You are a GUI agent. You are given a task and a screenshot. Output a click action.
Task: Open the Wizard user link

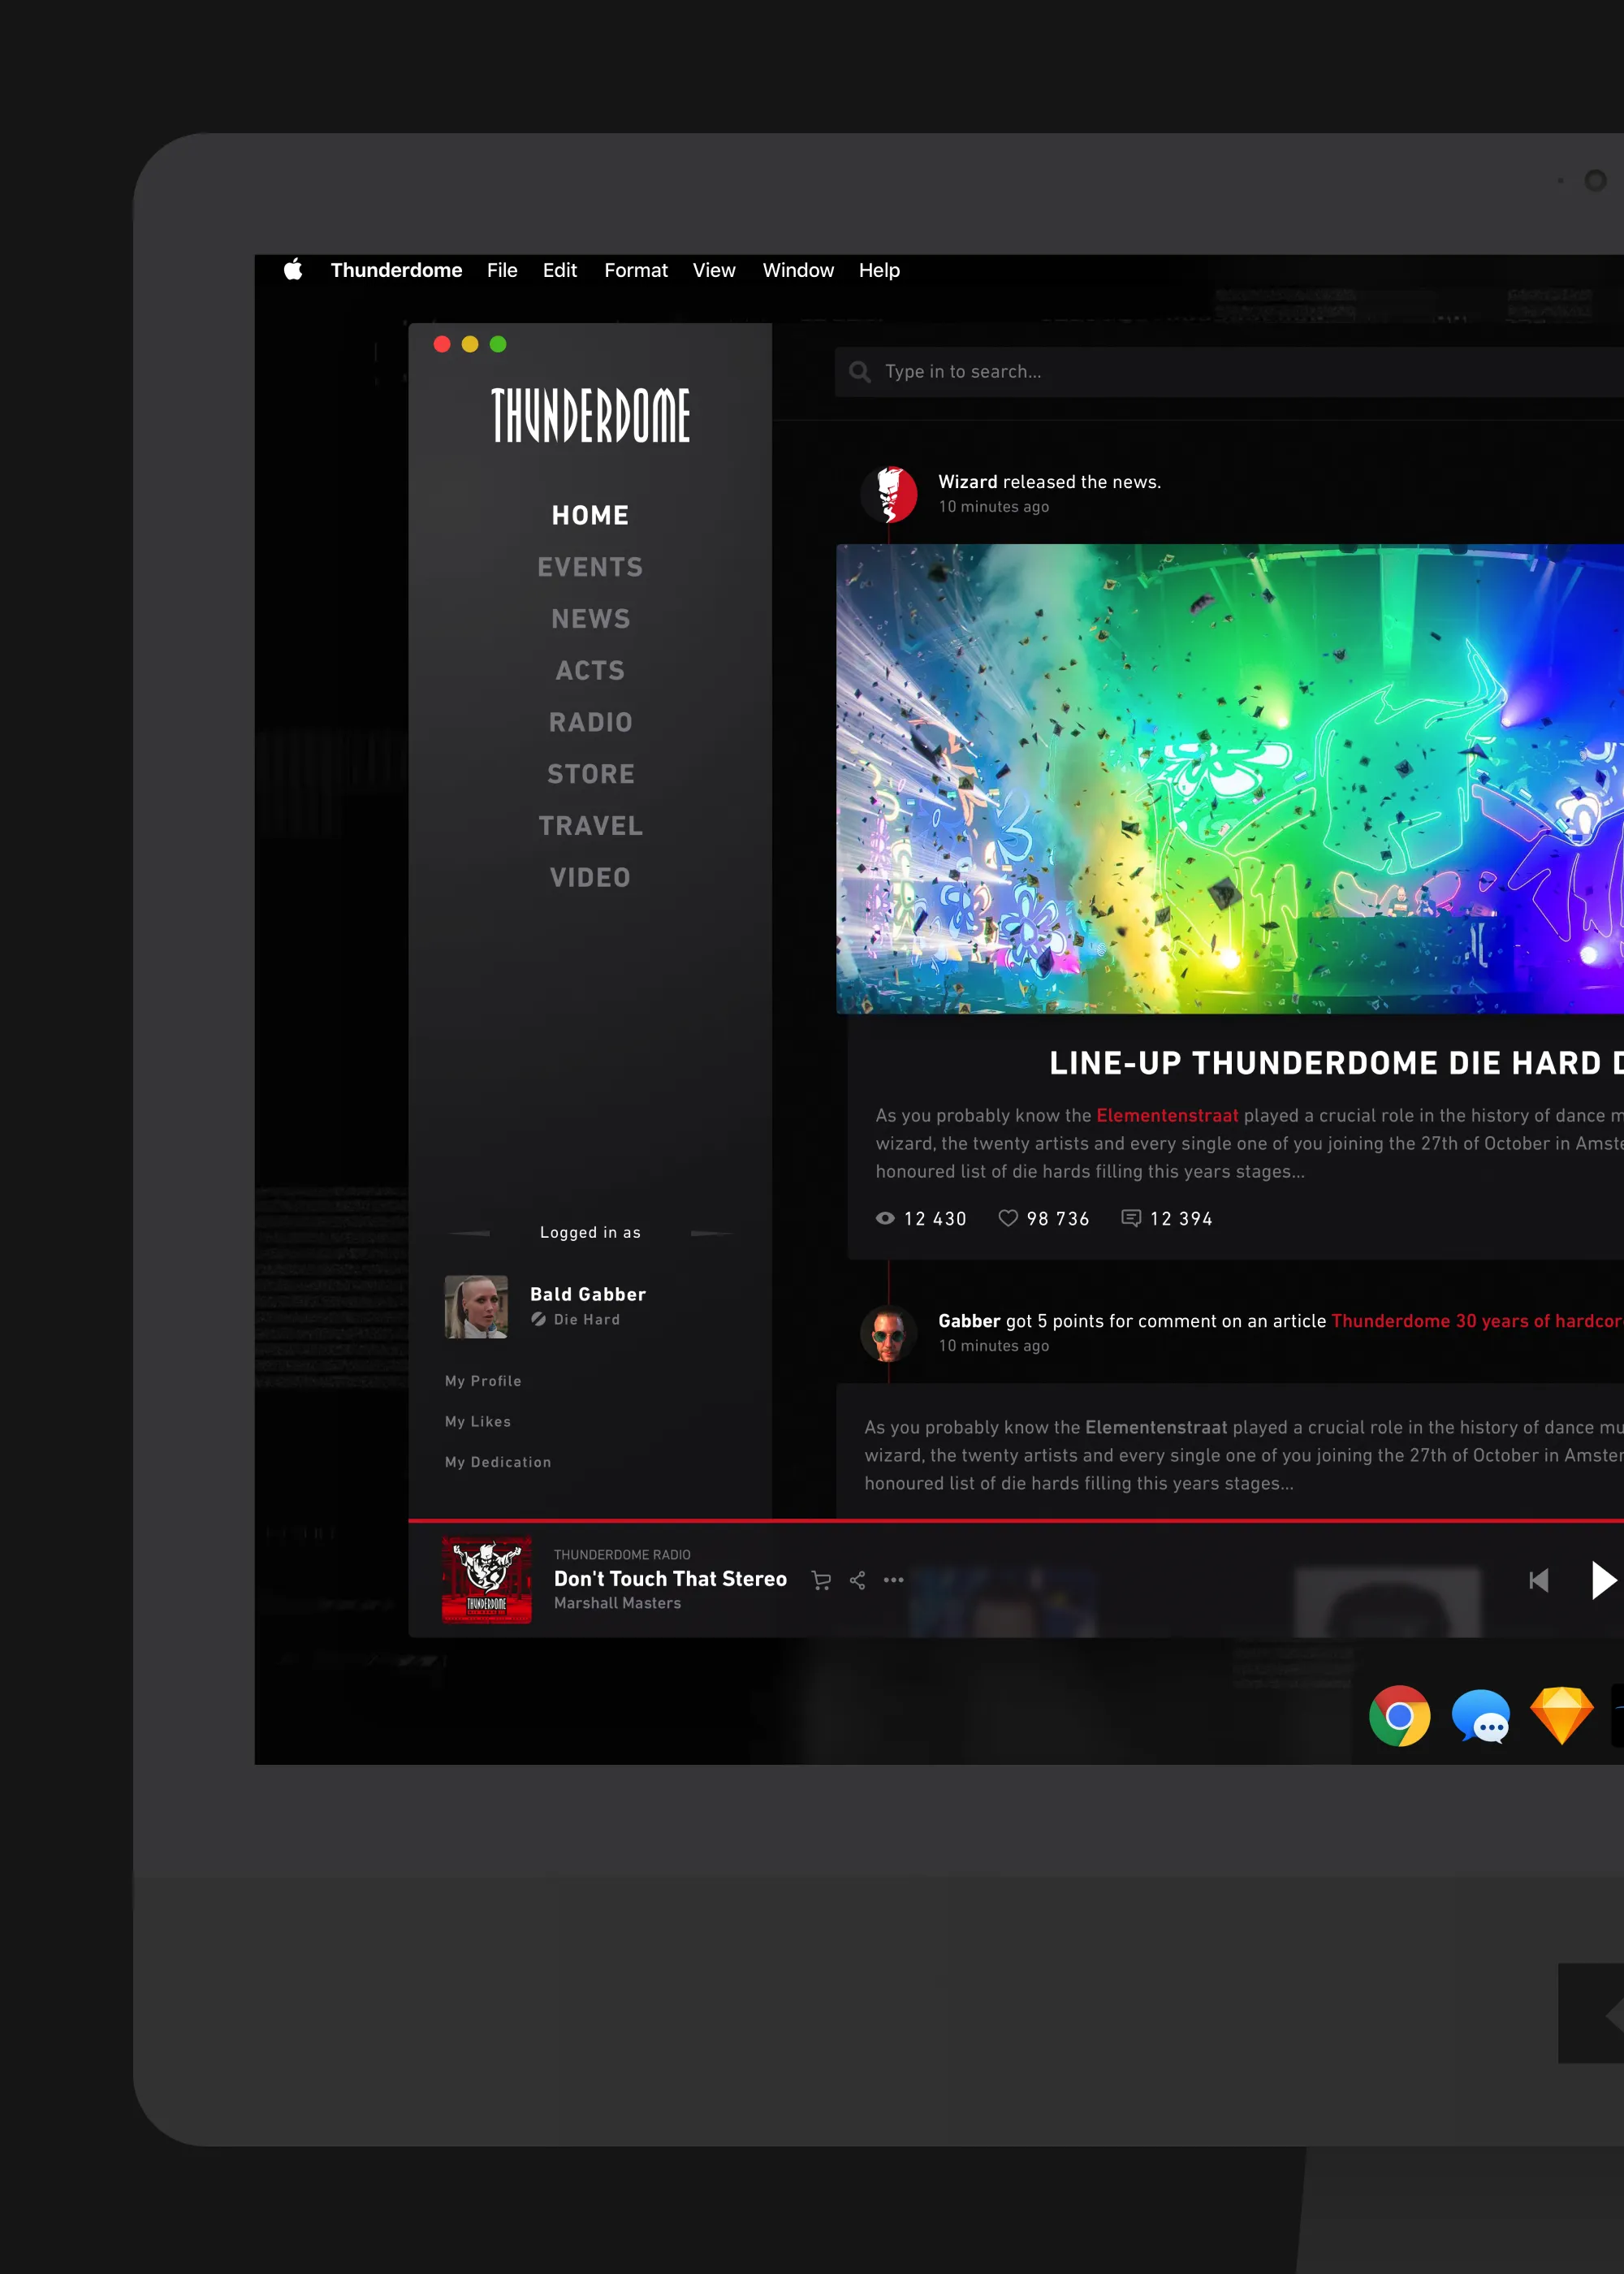point(967,482)
